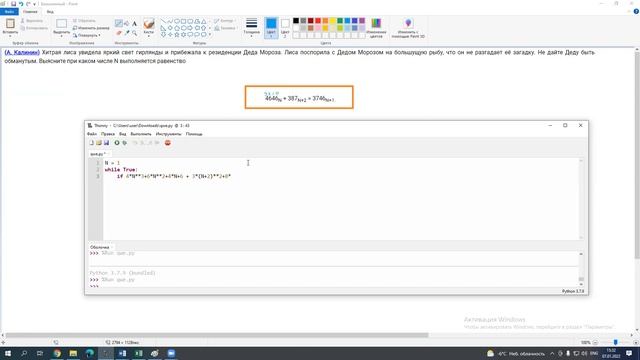Undo last action in Paint title bar

pyautogui.click(x=21, y=4)
